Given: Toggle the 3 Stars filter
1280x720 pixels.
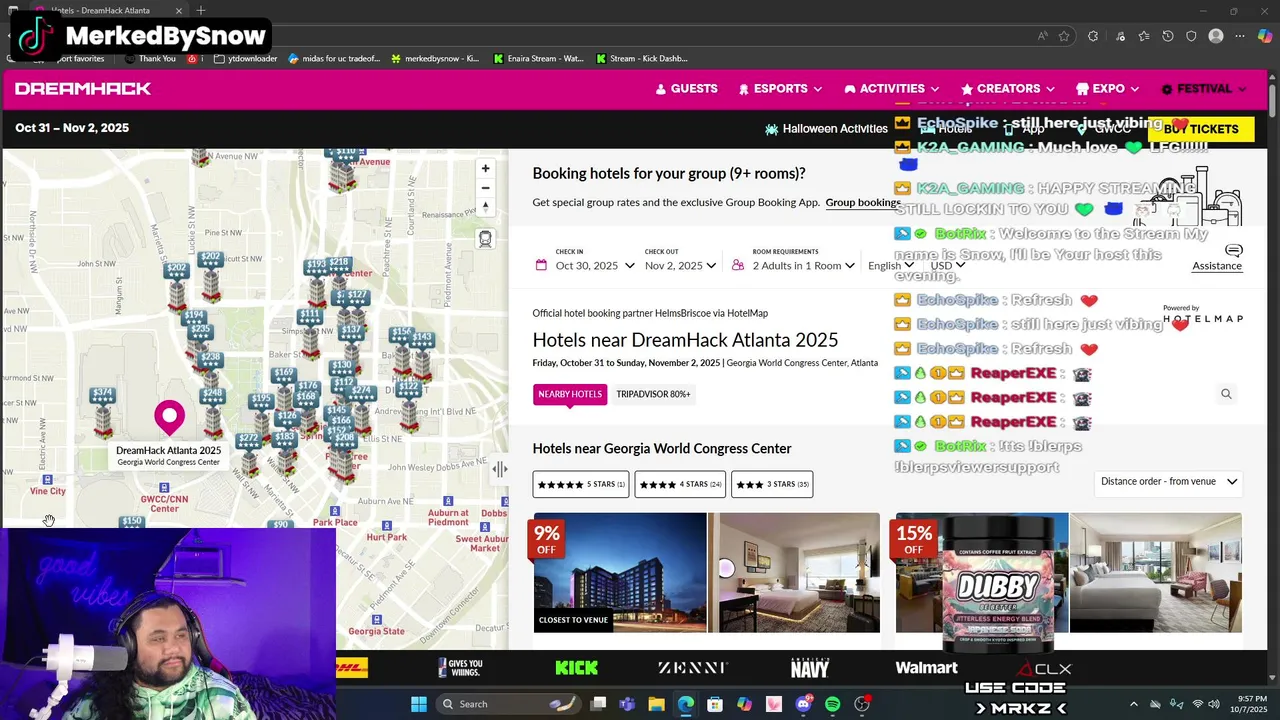Looking at the screenshot, I should point(772,484).
